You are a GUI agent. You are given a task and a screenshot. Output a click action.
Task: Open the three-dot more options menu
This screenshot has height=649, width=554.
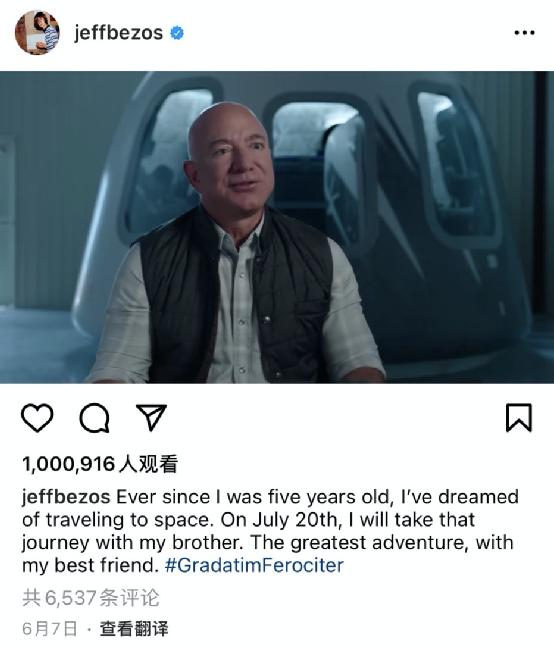[x=524, y=33]
